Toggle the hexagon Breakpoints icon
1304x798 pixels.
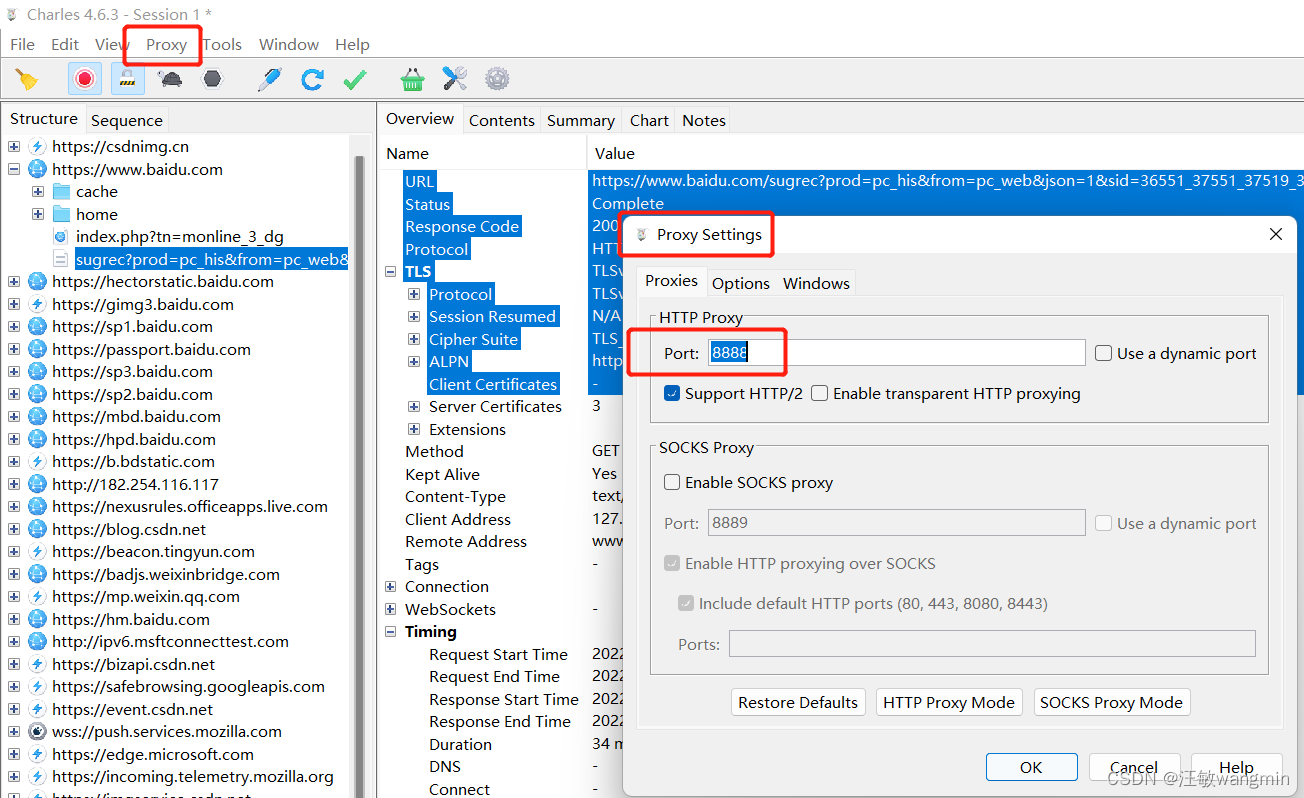click(212, 79)
